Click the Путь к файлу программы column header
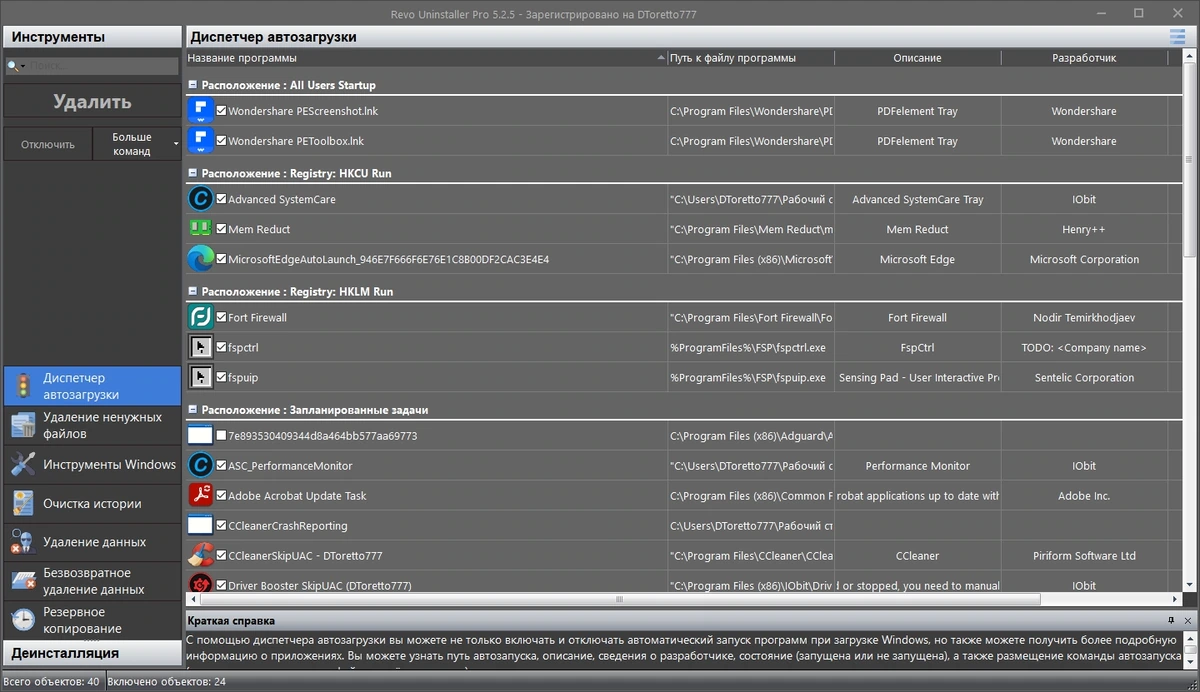The width and height of the screenshot is (1200, 692). [750, 58]
